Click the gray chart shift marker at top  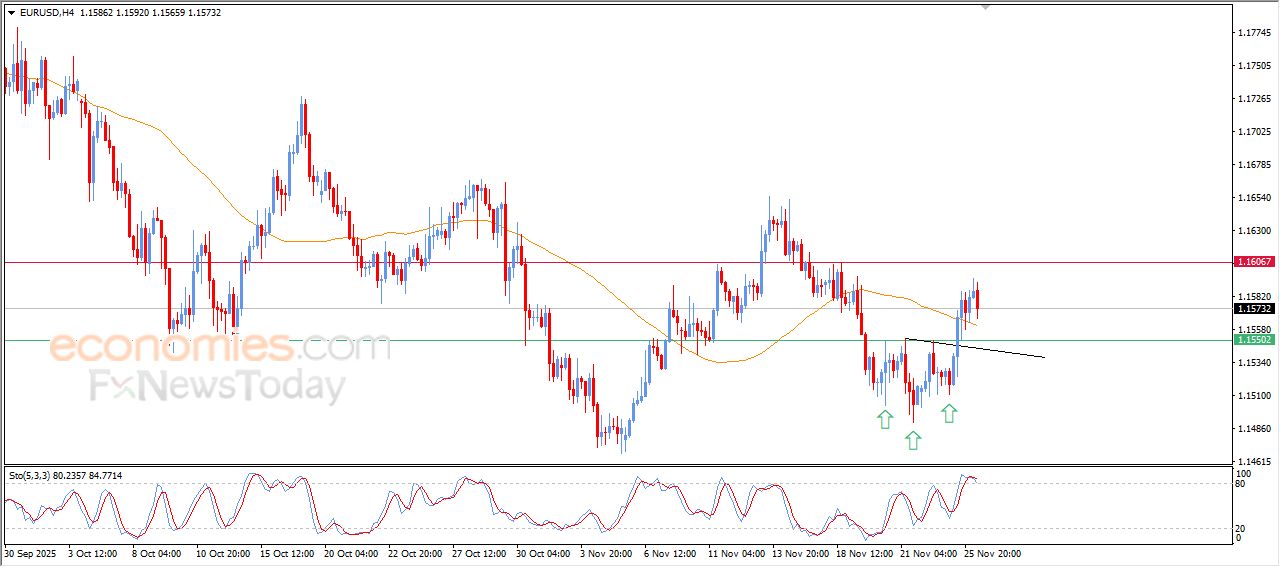pyautogui.click(x=986, y=7)
